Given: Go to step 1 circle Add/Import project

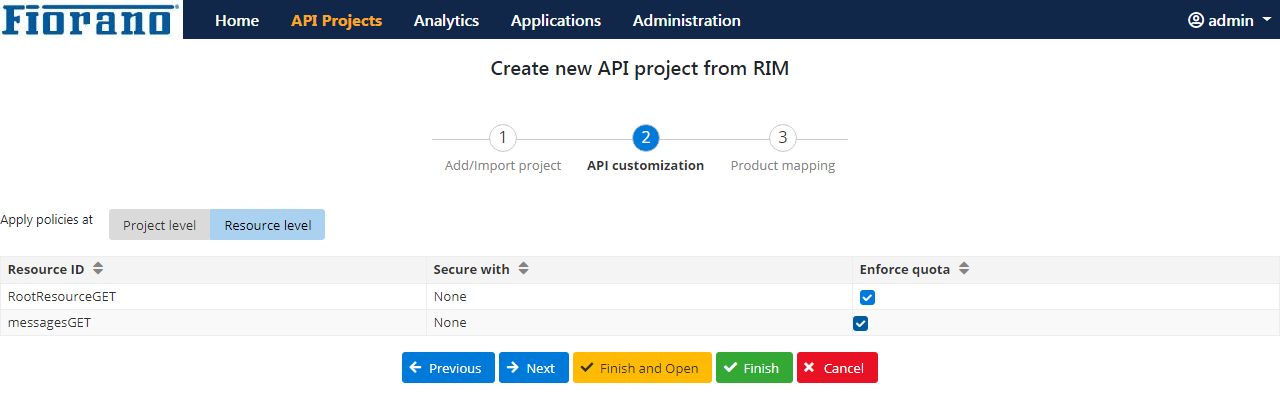Looking at the screenshot, I should [x=503, y=138].
